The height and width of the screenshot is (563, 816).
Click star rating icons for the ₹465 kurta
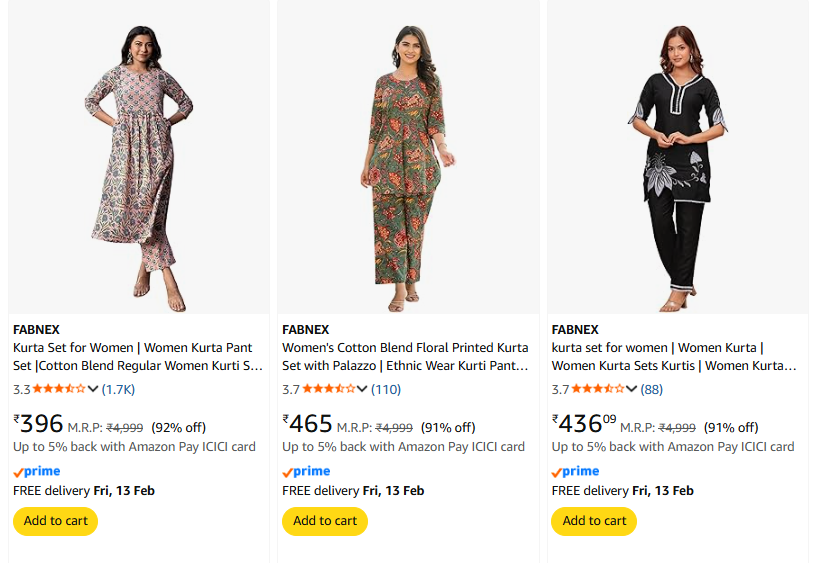329,389
